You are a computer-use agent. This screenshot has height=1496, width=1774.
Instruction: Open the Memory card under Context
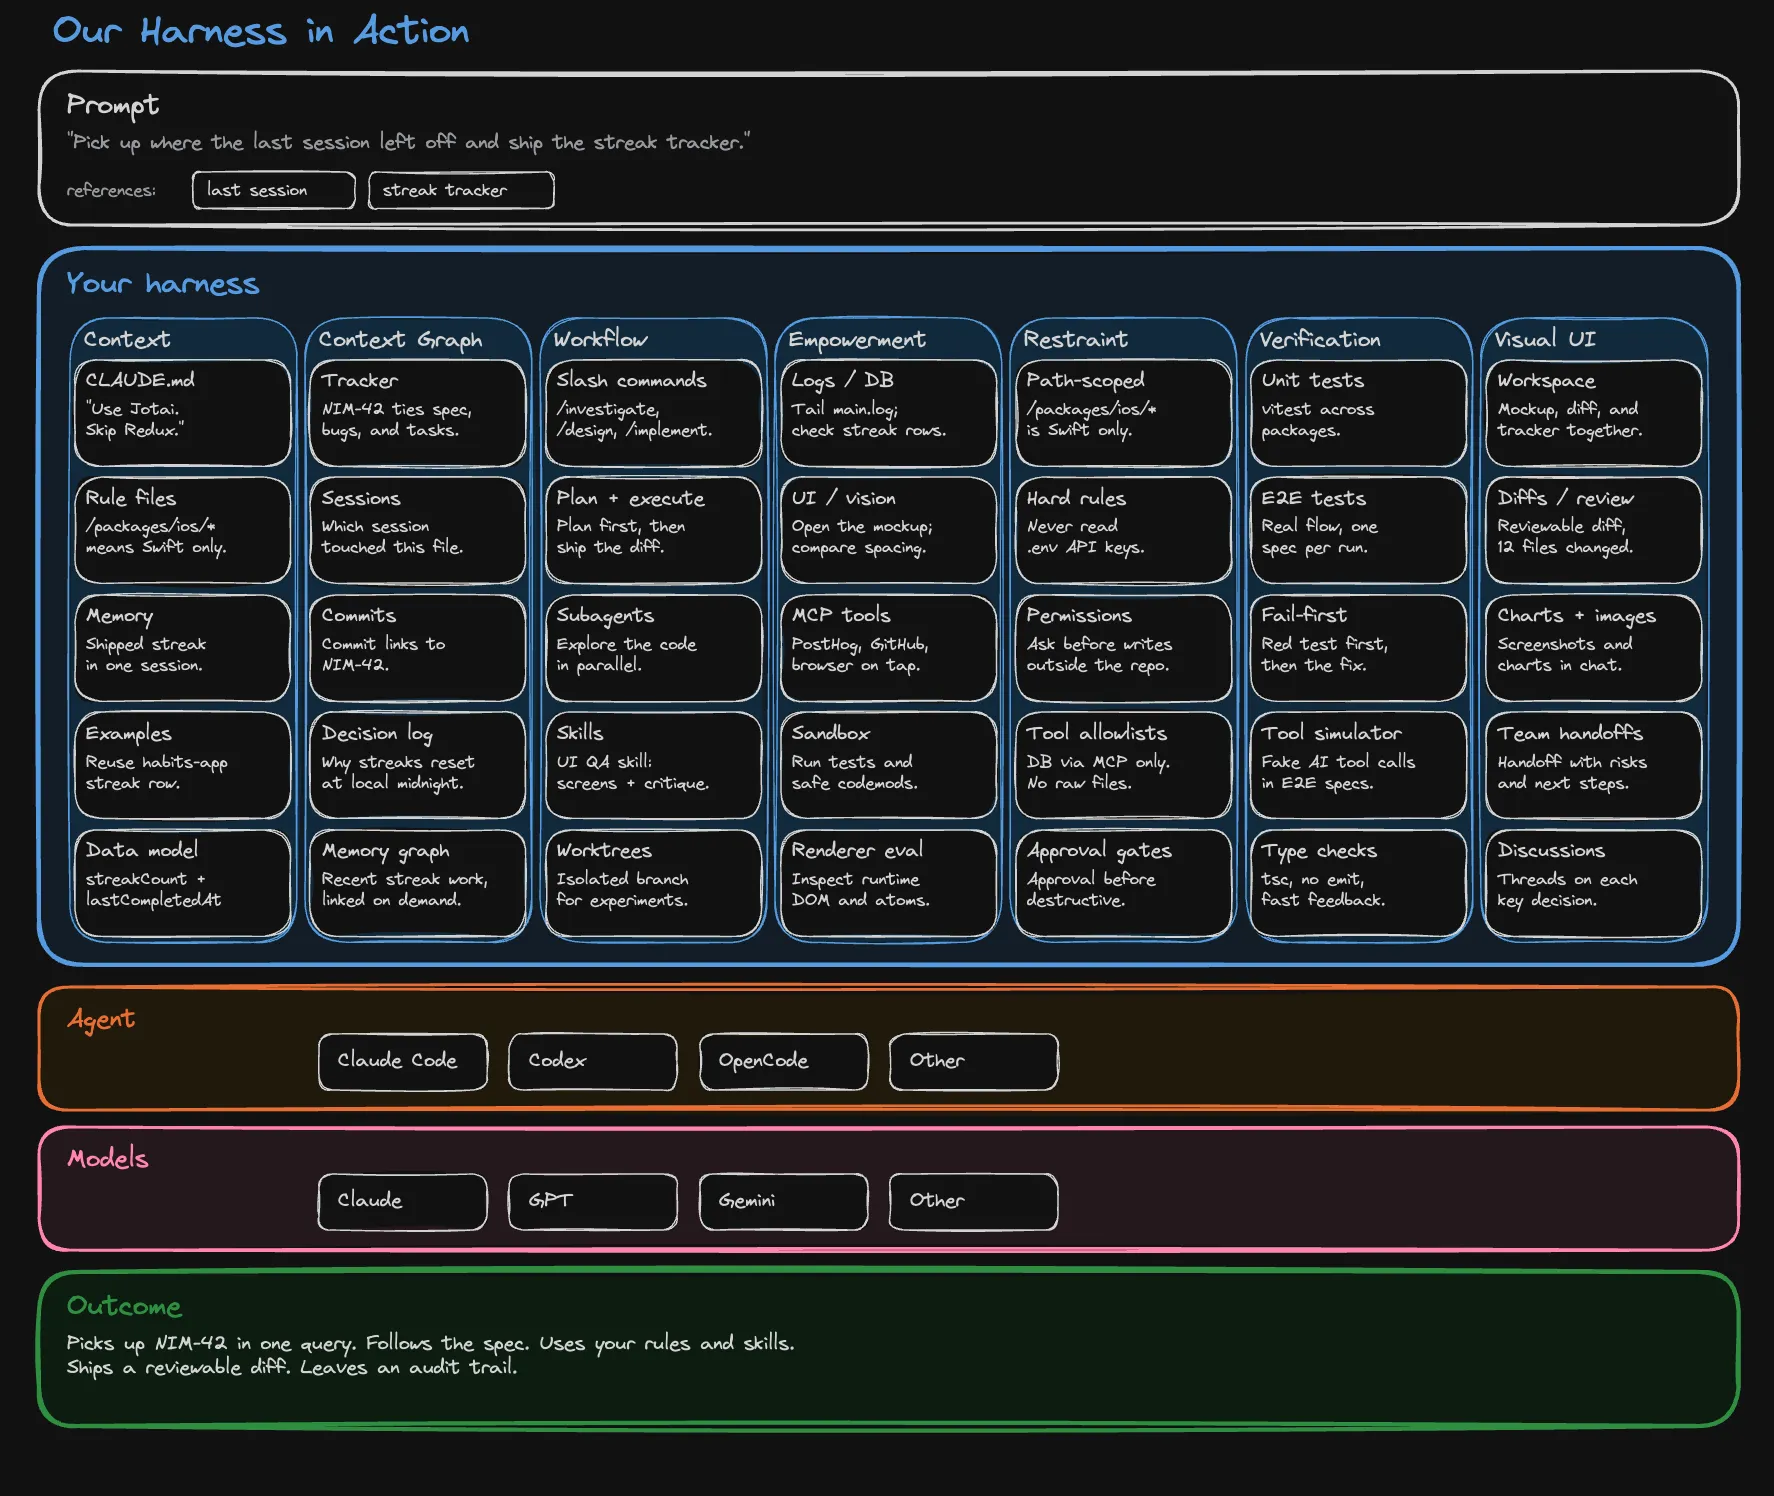pyautogui.click(x=182, y=648)
